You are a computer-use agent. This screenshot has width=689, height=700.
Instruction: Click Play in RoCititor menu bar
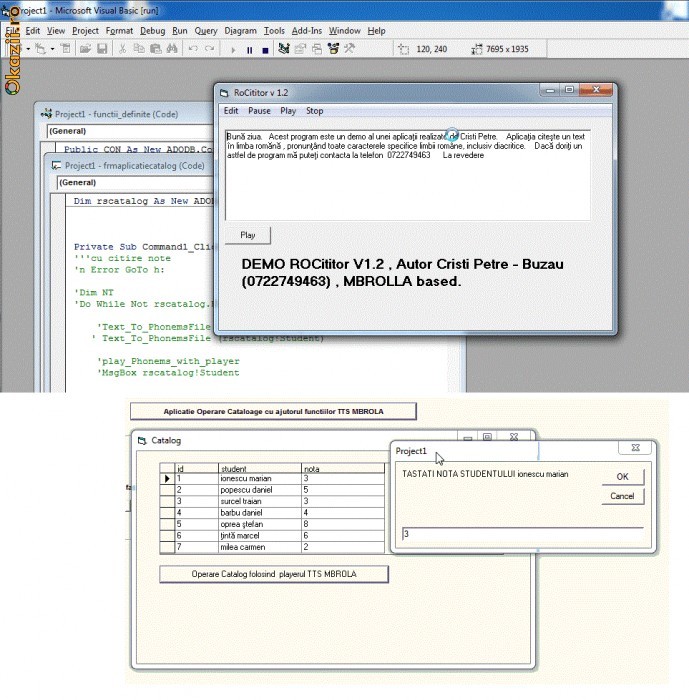tap(288, 111)
